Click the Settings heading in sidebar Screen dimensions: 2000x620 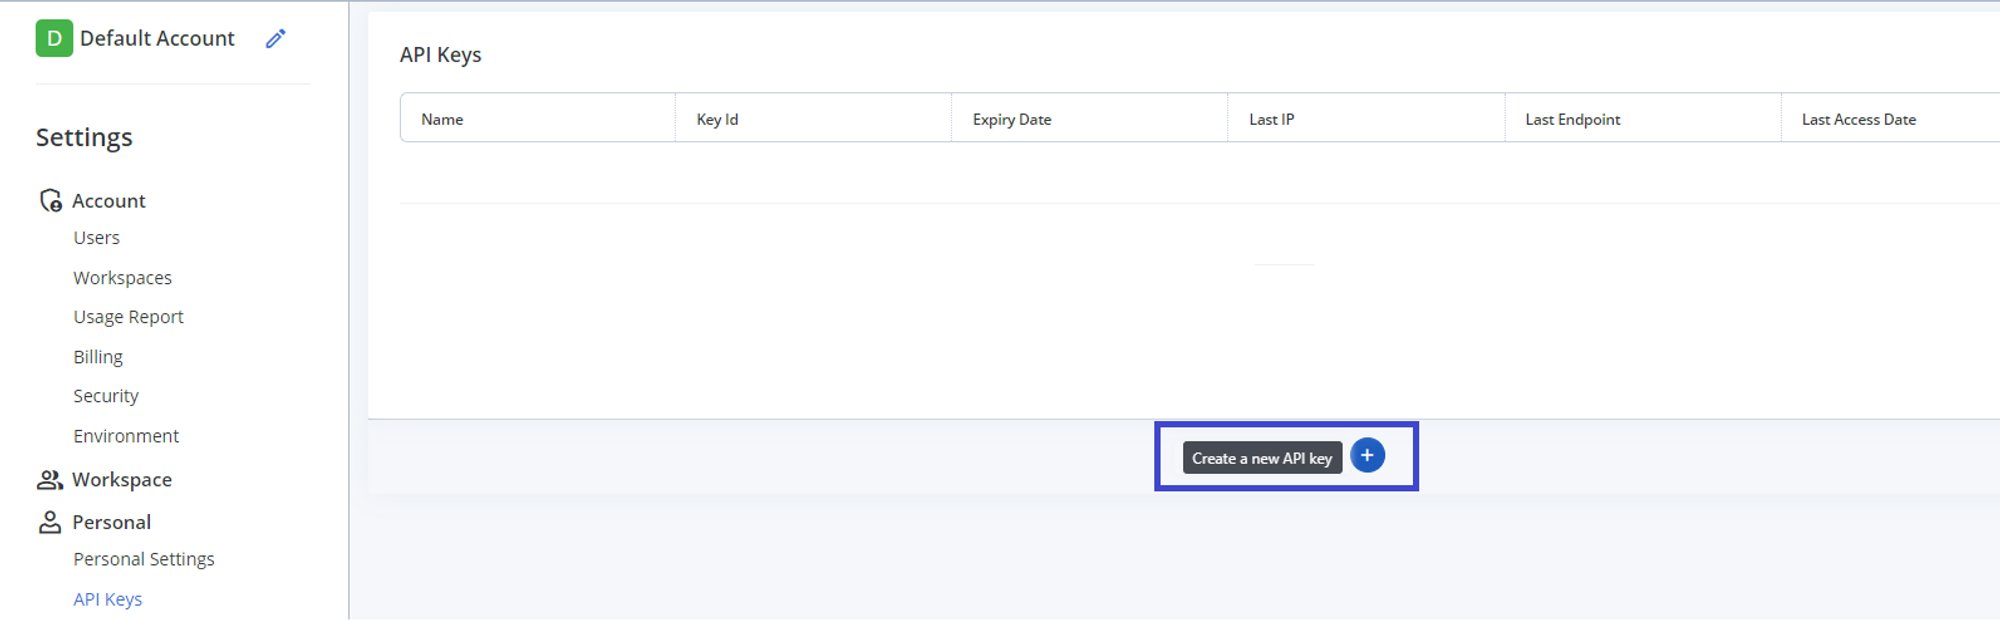[84, 137]
